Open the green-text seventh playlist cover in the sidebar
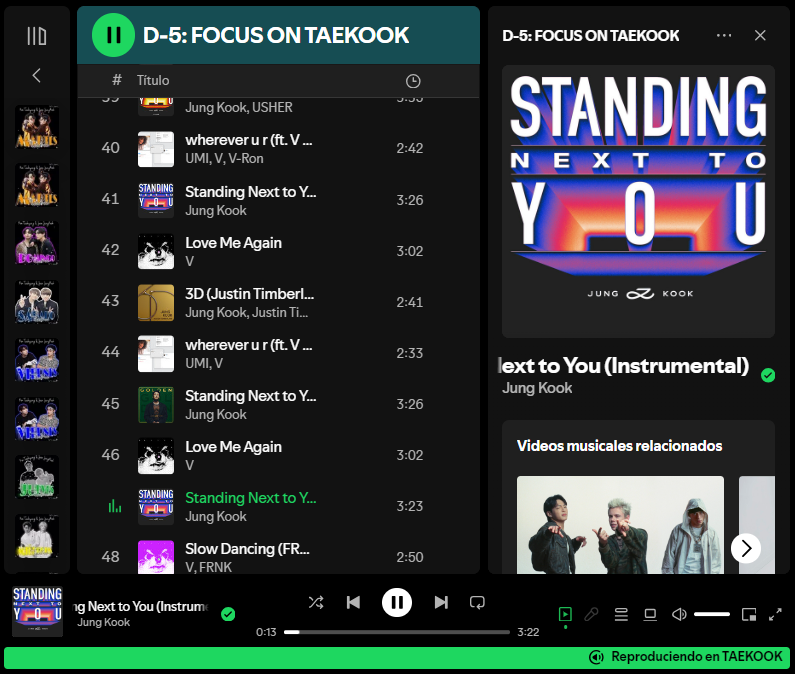The height and width of the screenshot is (674, 795). pos(37,477)
